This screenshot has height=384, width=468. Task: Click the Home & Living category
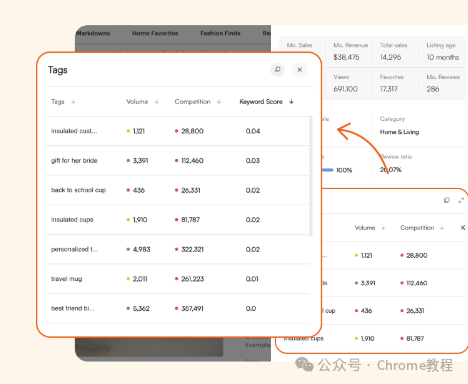pyautogui.click(x=399, y=132)
